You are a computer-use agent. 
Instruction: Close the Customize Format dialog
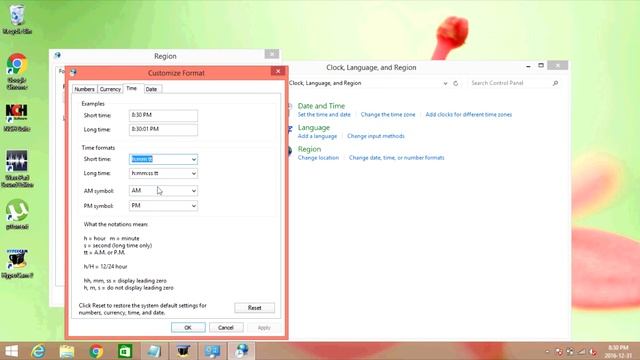[278, 71]
